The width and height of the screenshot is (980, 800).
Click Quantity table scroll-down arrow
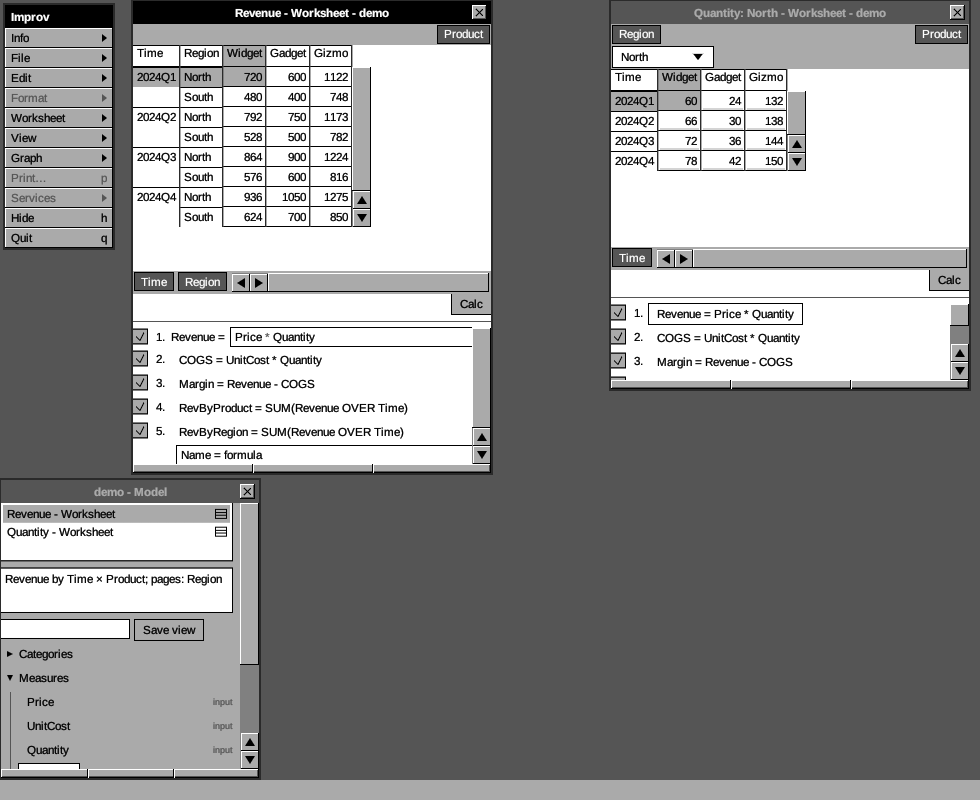click(797, 161)
